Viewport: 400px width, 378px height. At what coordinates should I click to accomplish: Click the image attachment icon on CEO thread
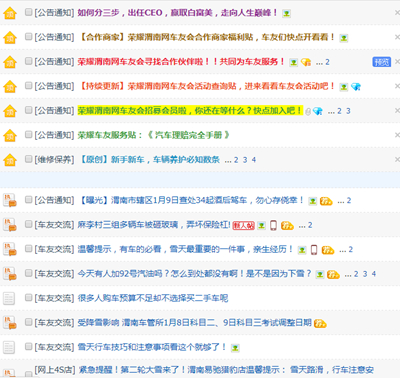[286, 14]
